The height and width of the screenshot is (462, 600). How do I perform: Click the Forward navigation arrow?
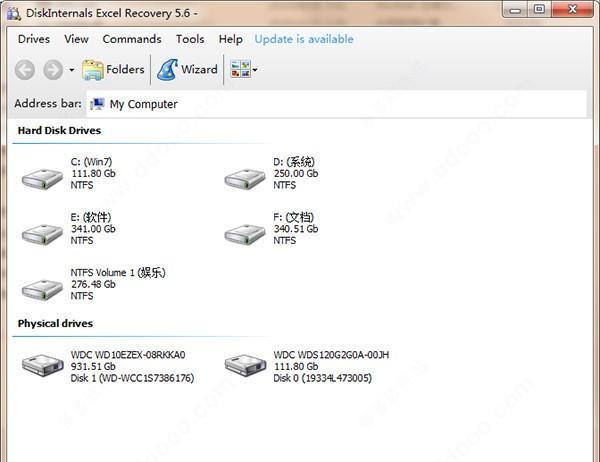coord(53,70)
